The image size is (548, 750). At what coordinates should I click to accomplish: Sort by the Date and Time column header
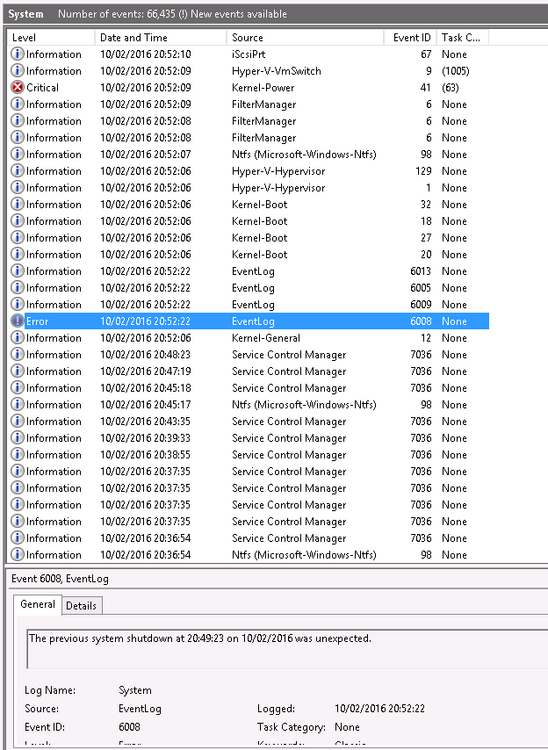160,37
